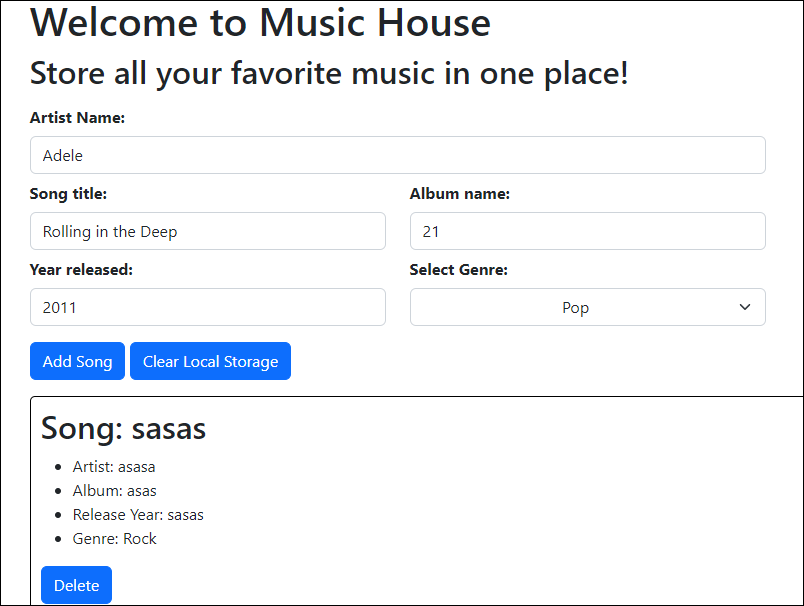804x606 pixels.
Task: Click the Album name label
Action: [460, 194]
